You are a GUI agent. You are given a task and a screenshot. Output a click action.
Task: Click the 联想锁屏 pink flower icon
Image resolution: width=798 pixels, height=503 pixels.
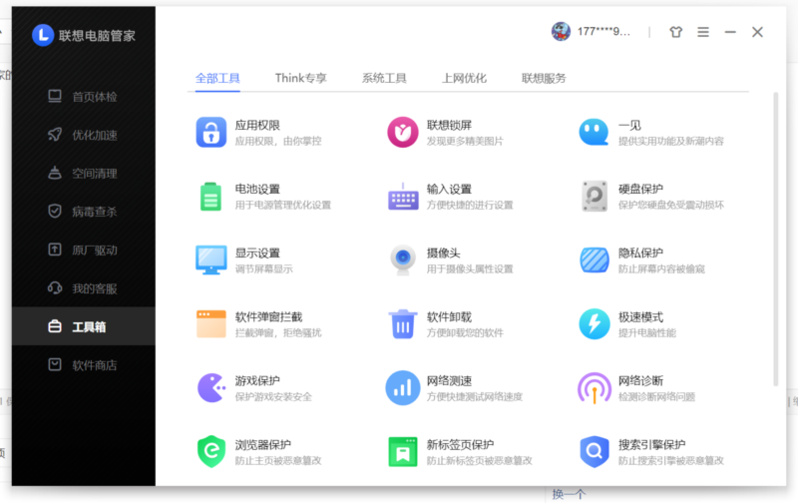(x=403, y=132)
